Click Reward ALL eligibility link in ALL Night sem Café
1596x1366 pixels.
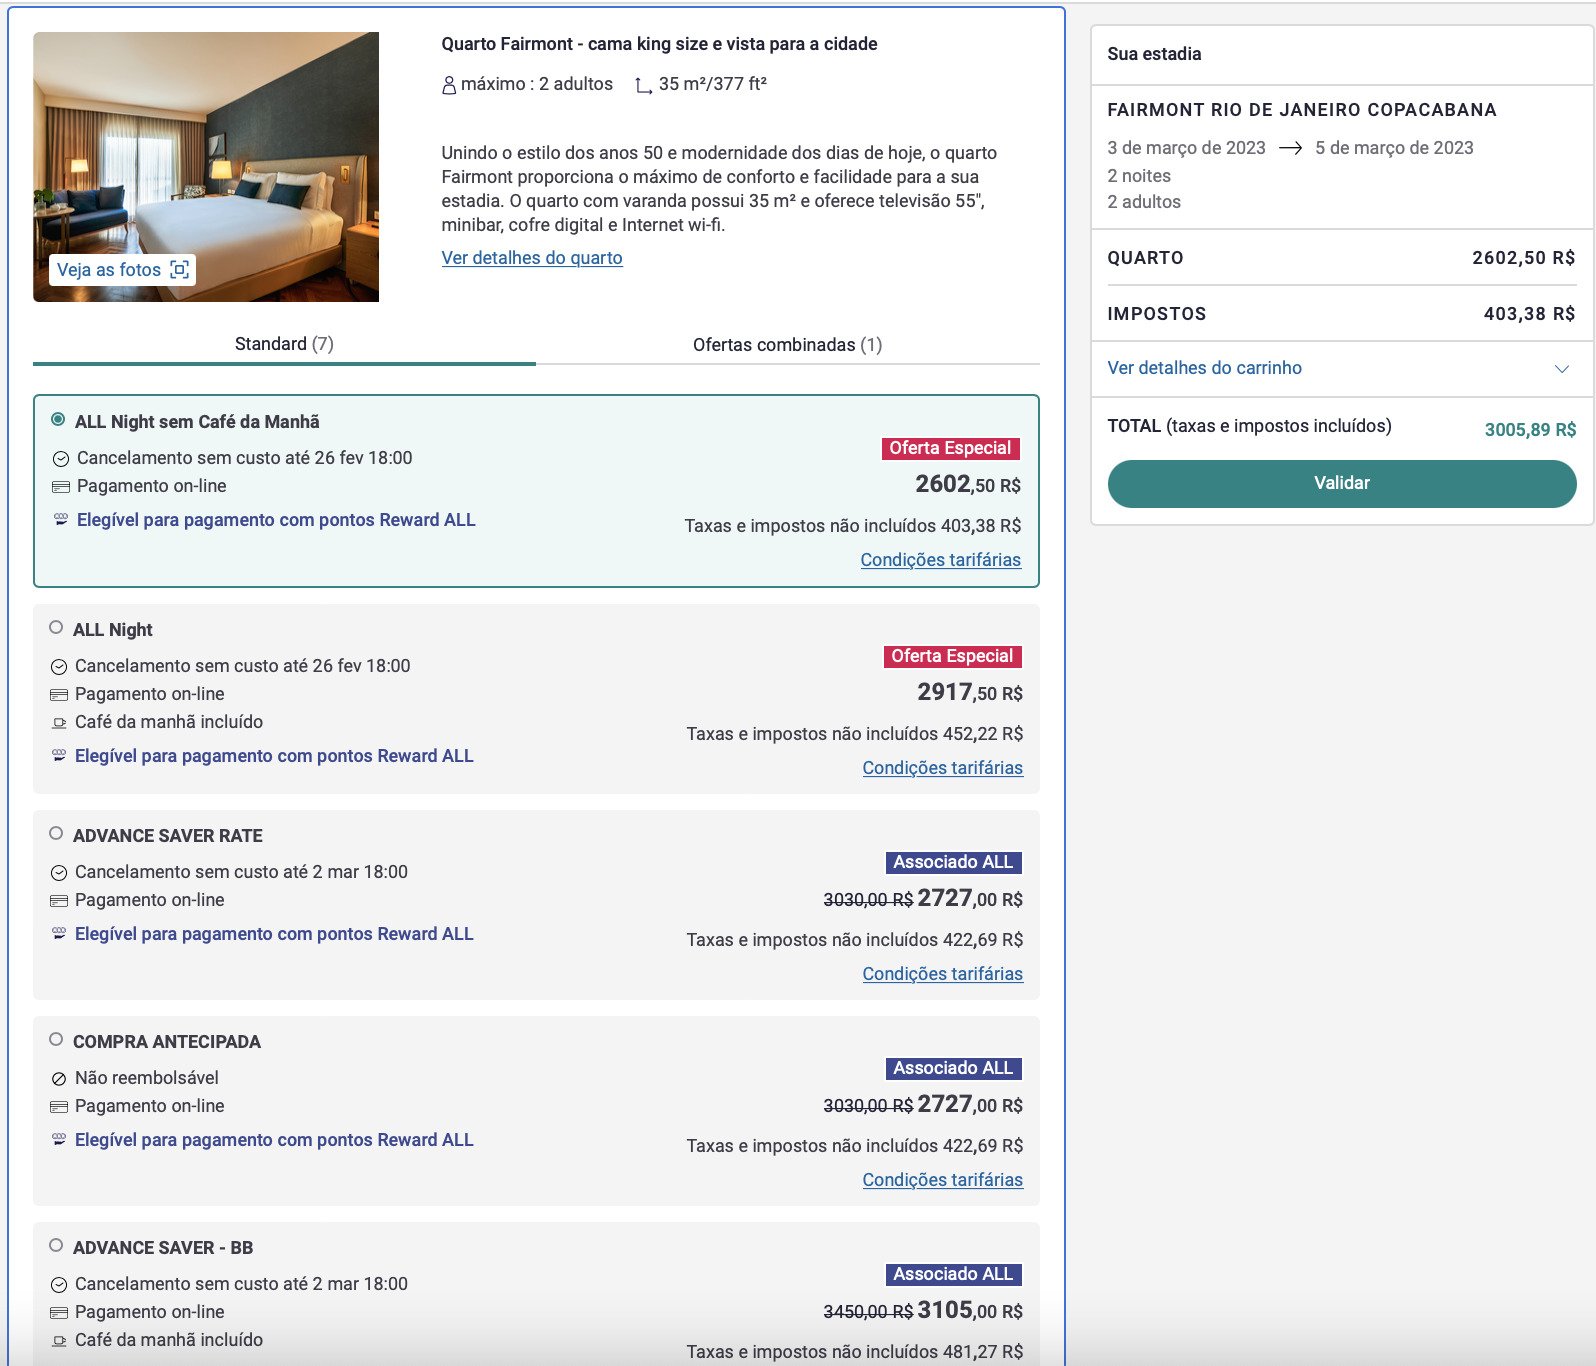click(x=276, y=520)
